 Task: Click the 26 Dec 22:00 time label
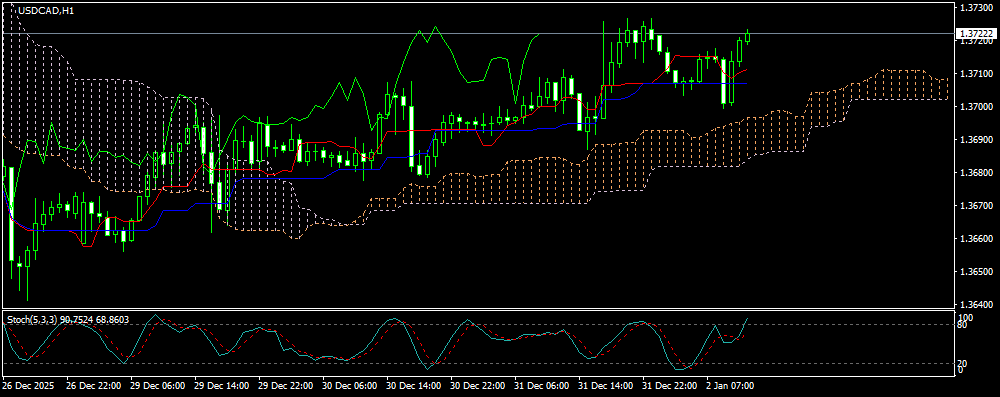(x=94, y=386)
